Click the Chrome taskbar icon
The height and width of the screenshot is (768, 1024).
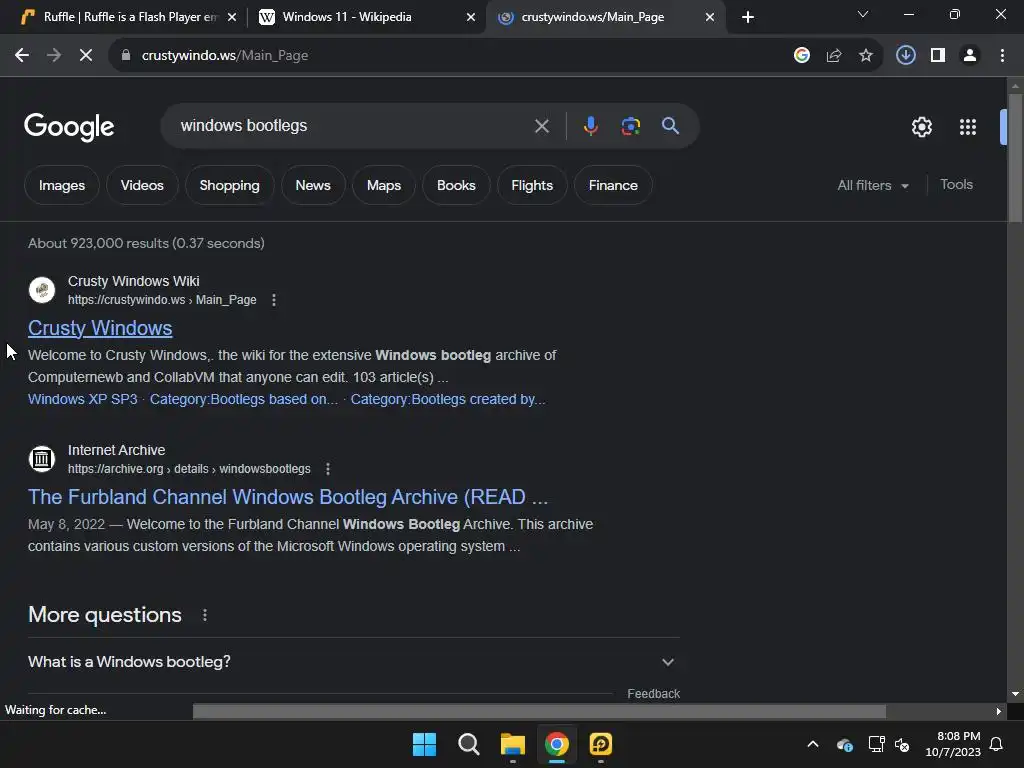tap(556, 744)
